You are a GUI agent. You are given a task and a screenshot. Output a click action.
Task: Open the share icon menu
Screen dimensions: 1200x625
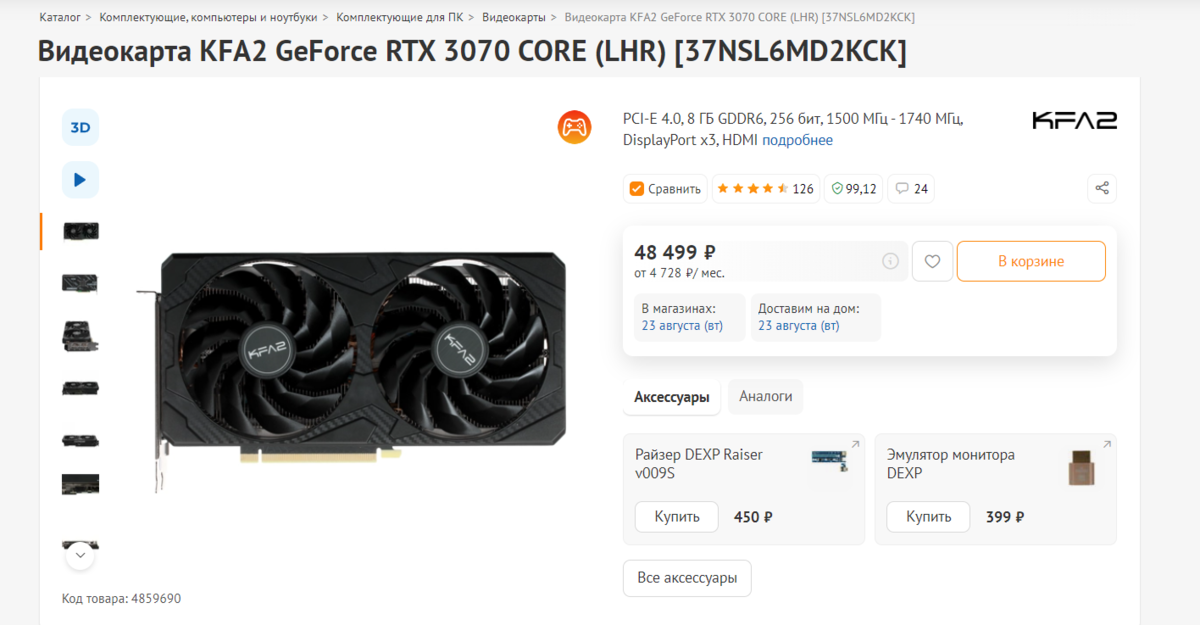click(1102, 188)
